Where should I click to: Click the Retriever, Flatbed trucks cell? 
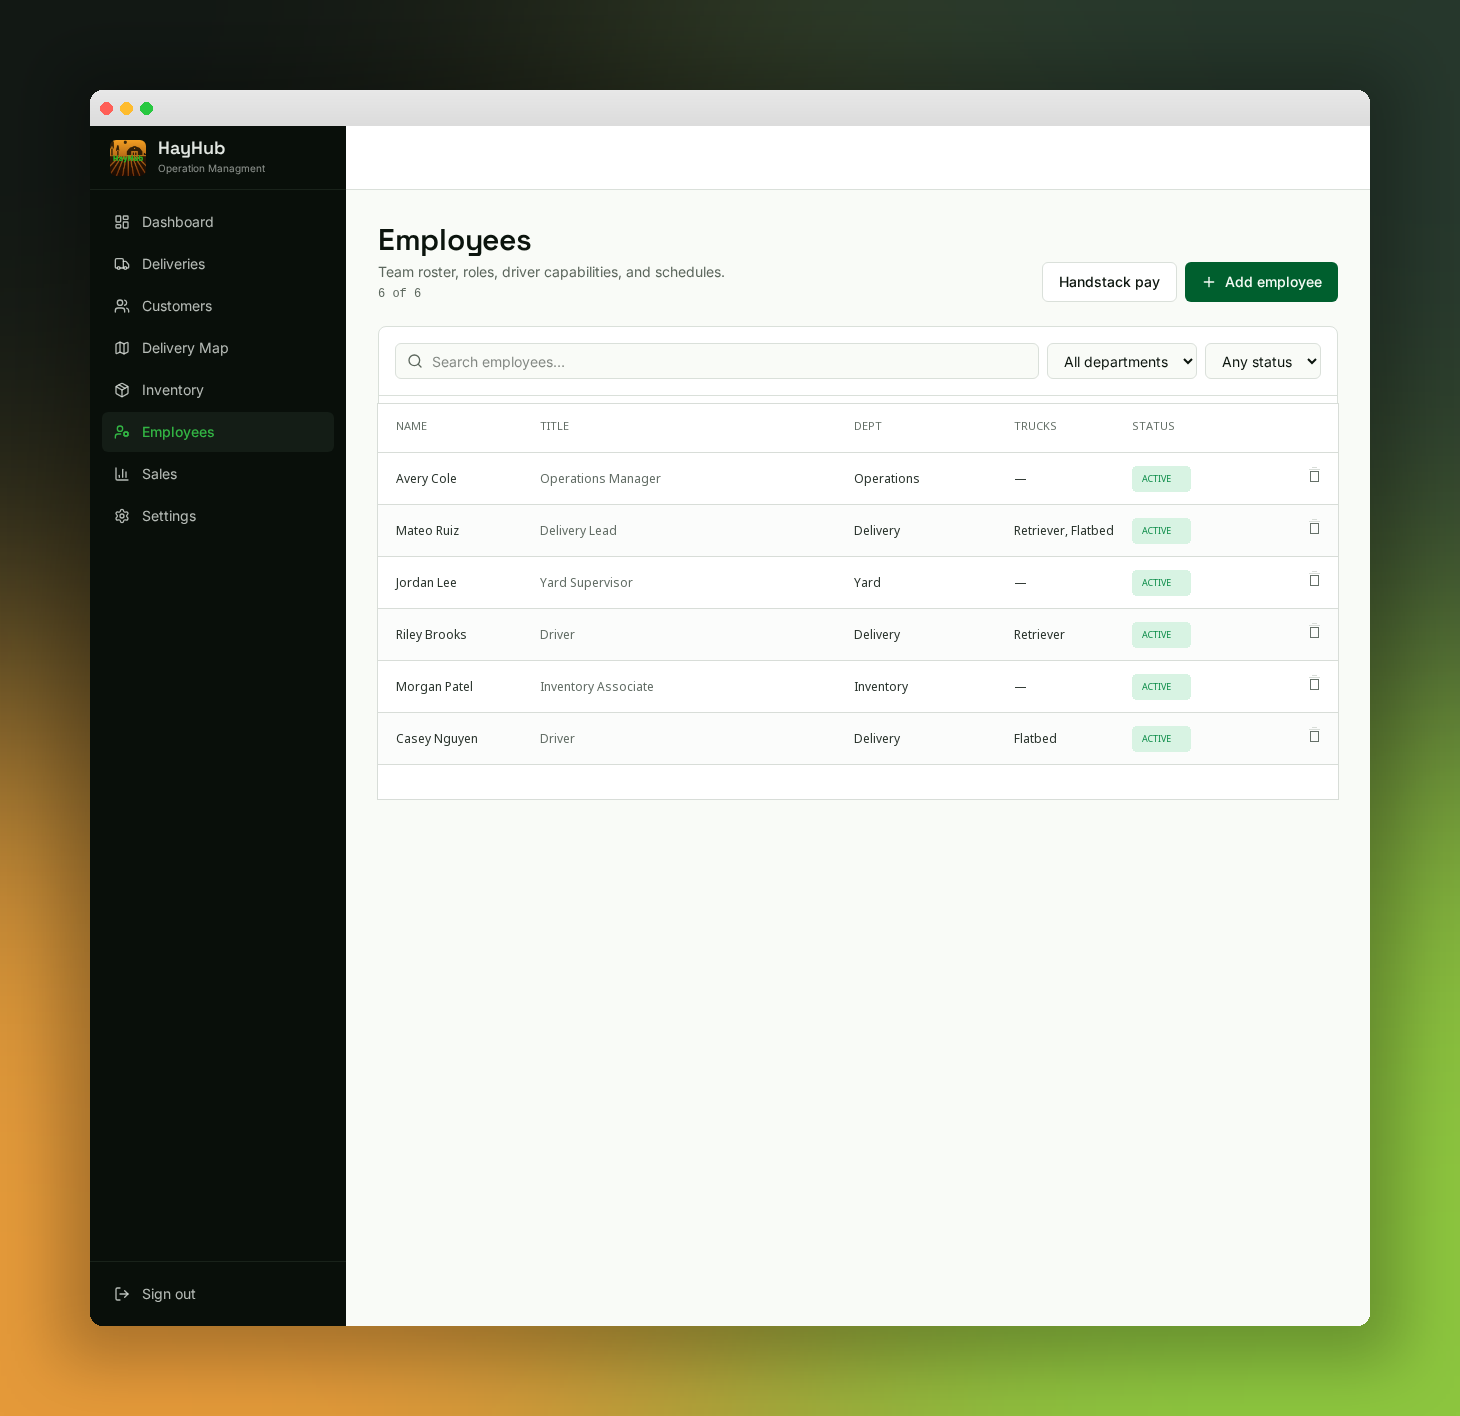(x=1063, y=531)
